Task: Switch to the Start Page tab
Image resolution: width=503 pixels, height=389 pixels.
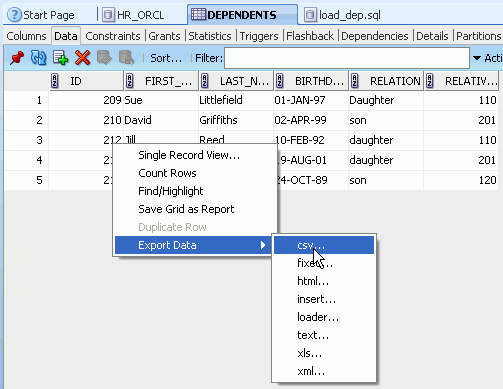Action: [x=49, y=15]
